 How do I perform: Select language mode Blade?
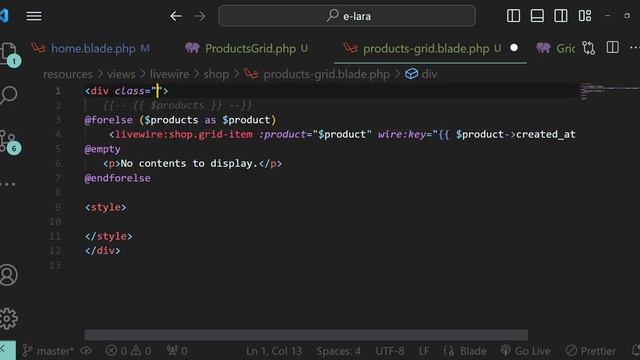[465, 351]
